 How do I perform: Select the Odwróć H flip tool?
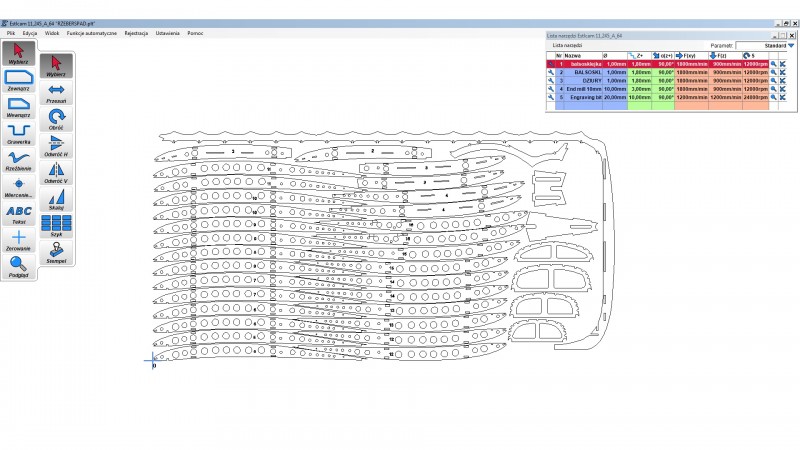point(56,146)
